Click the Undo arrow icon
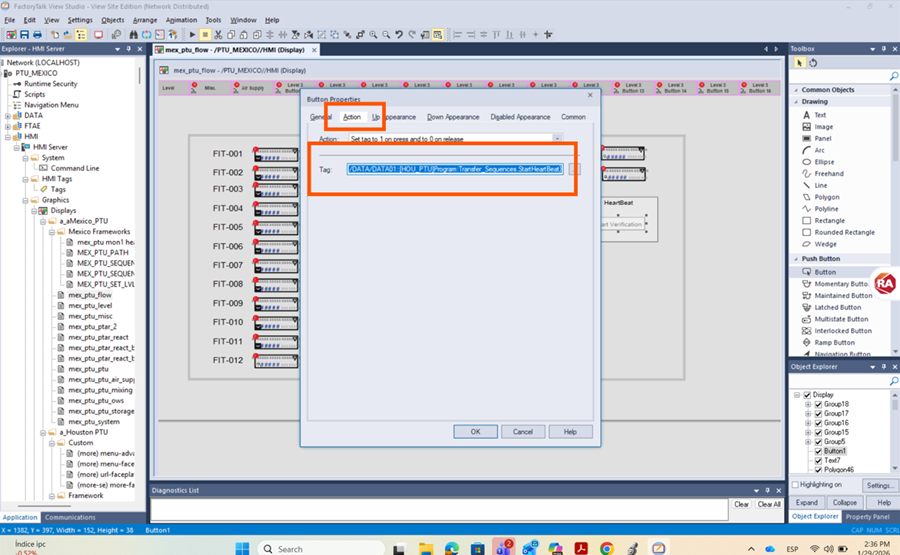 pyautogui.click(x=399, y=34)
